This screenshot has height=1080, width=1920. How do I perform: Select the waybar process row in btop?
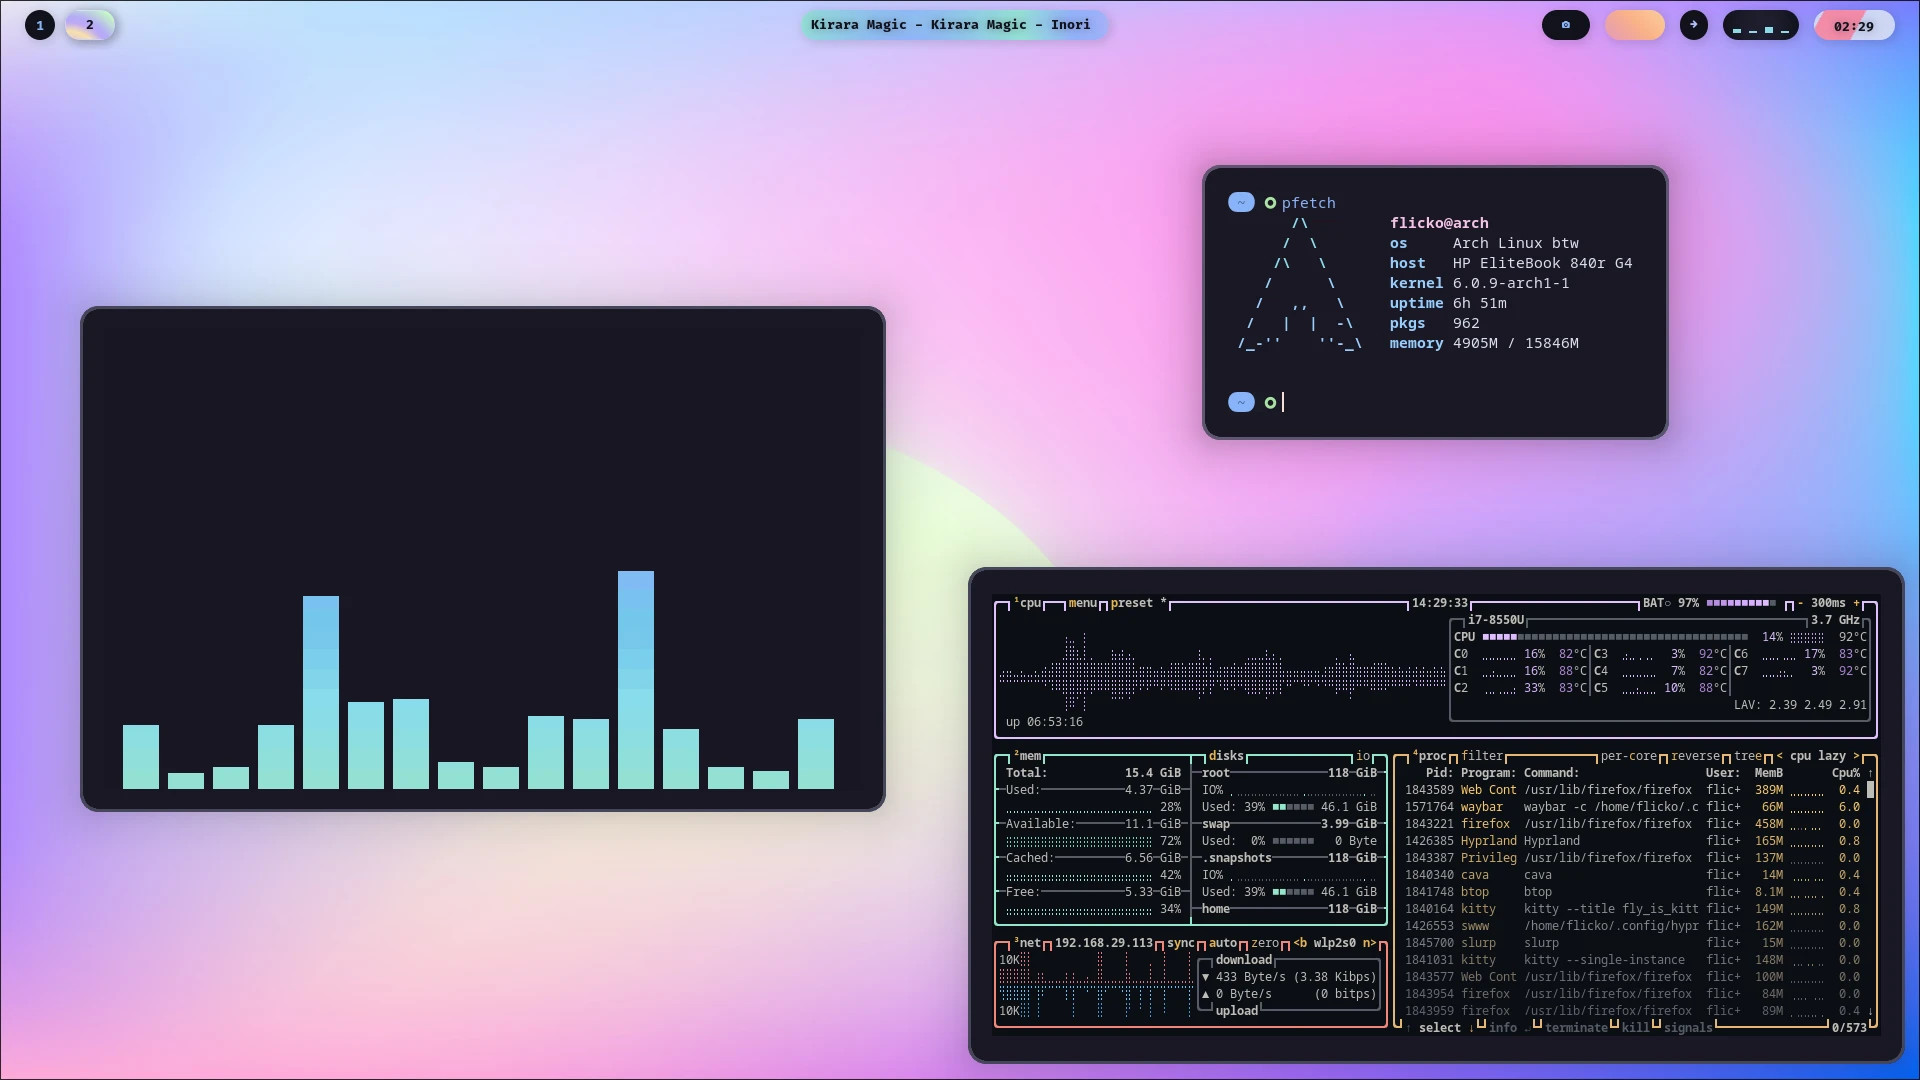tap(1600, 807)
